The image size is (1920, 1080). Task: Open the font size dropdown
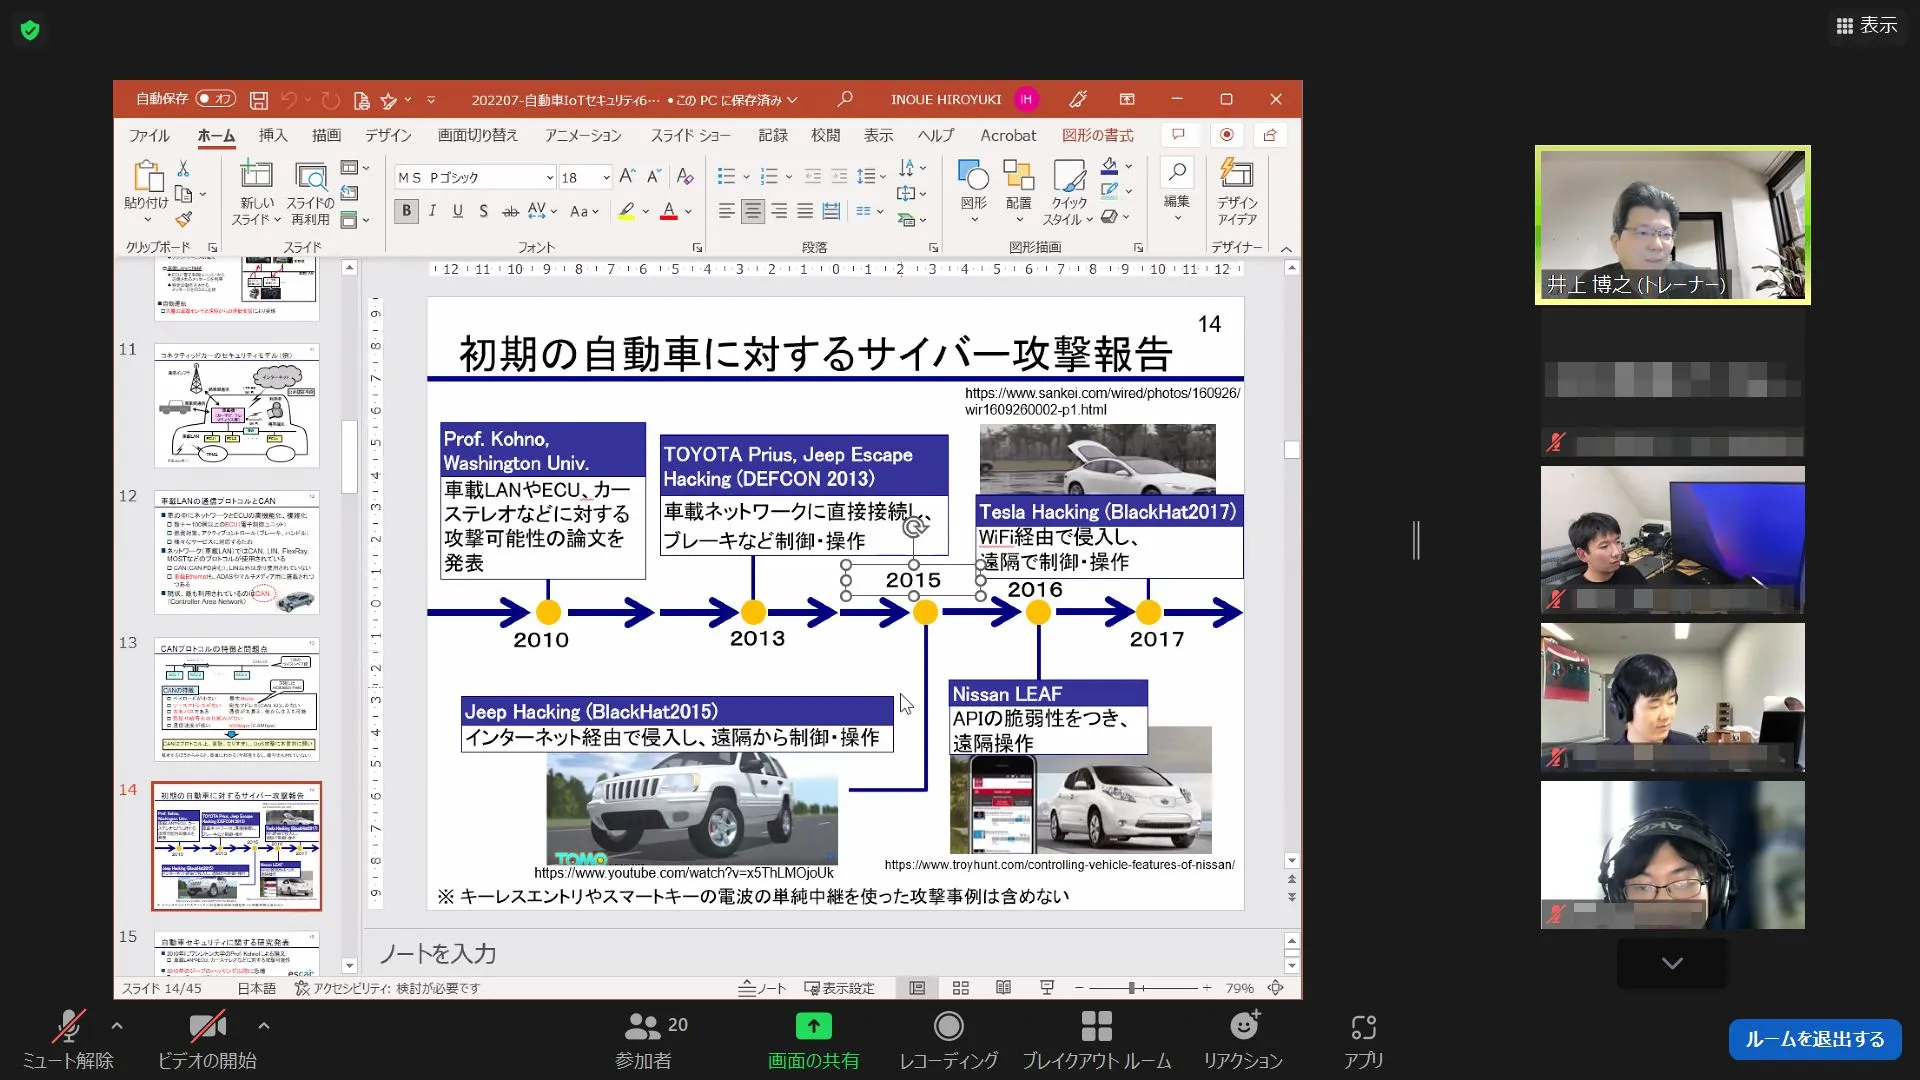point(606,178)
